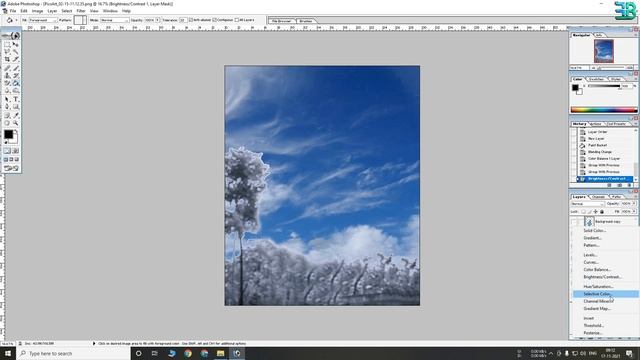Select the Type tool
This screenshot has height=360, width=640.
pyautogui.click(x=16, y=99)
